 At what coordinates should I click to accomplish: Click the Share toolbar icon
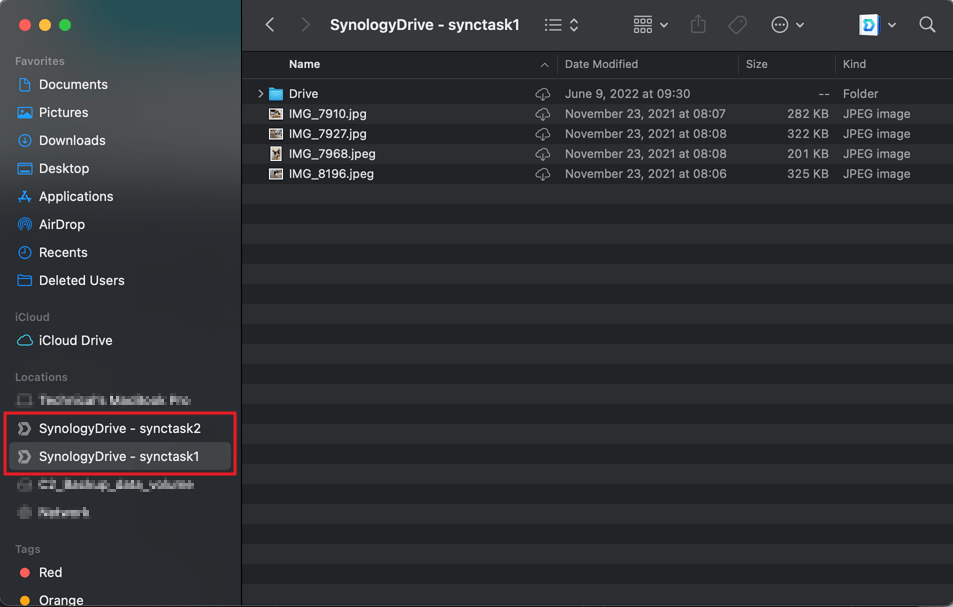(698, 25)
